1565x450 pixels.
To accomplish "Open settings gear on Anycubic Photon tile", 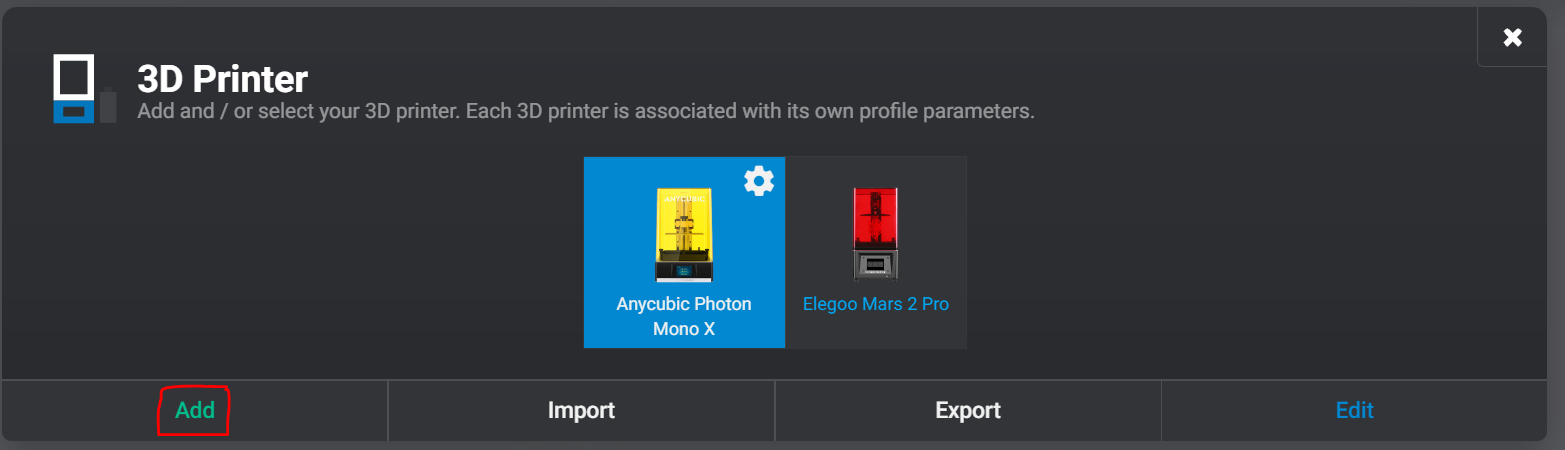I will (x=759, y=181).
